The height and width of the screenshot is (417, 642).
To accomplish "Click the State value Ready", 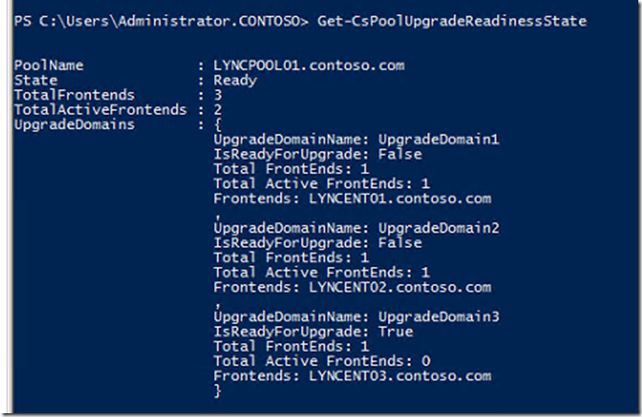I will coord(235,80).
